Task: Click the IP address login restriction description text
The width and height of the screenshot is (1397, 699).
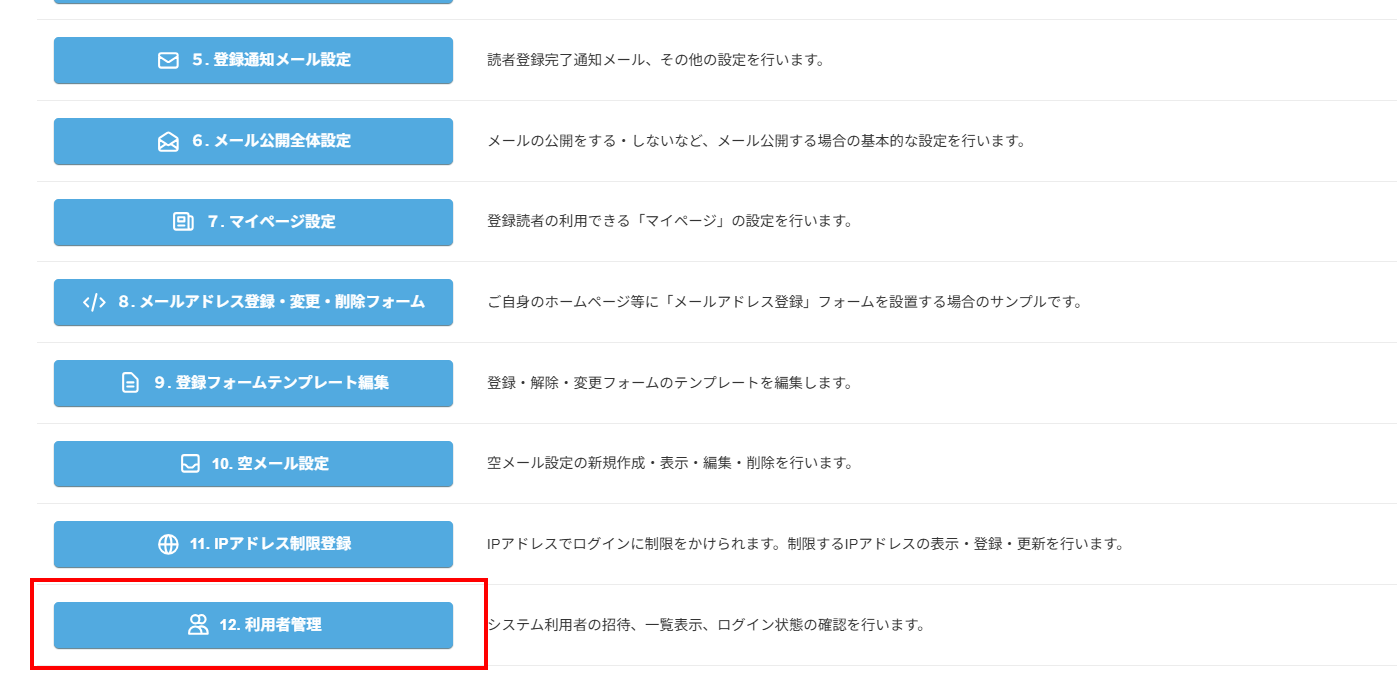Action: click(x=805, y=545)
